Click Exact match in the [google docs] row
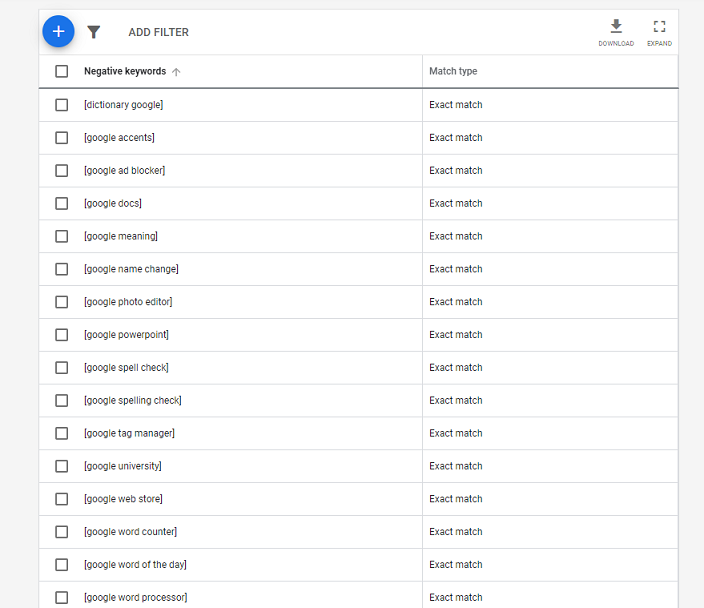 [456, 203]
